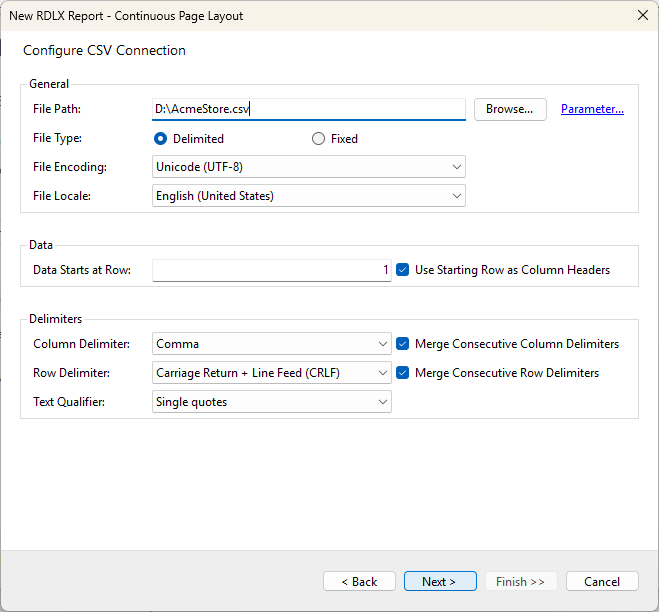Viewport: 659px width, 612px height.
Task: Expand the Text Qualifier dropdown
Action: click(x=271, y=402)
